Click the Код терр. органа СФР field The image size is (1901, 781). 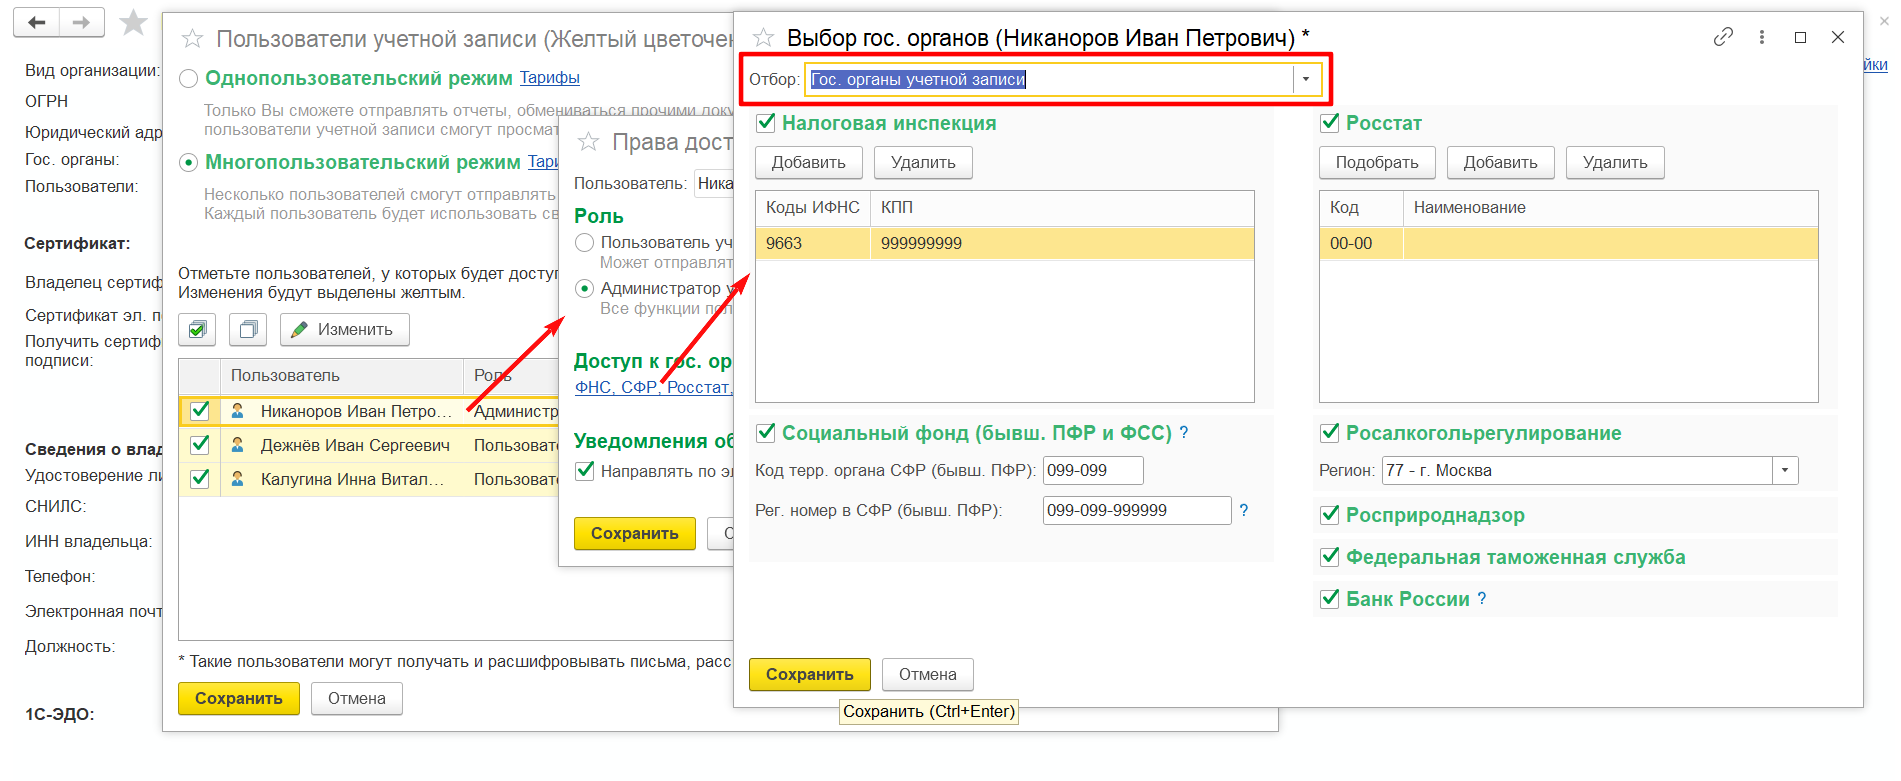click(1093, 470)
